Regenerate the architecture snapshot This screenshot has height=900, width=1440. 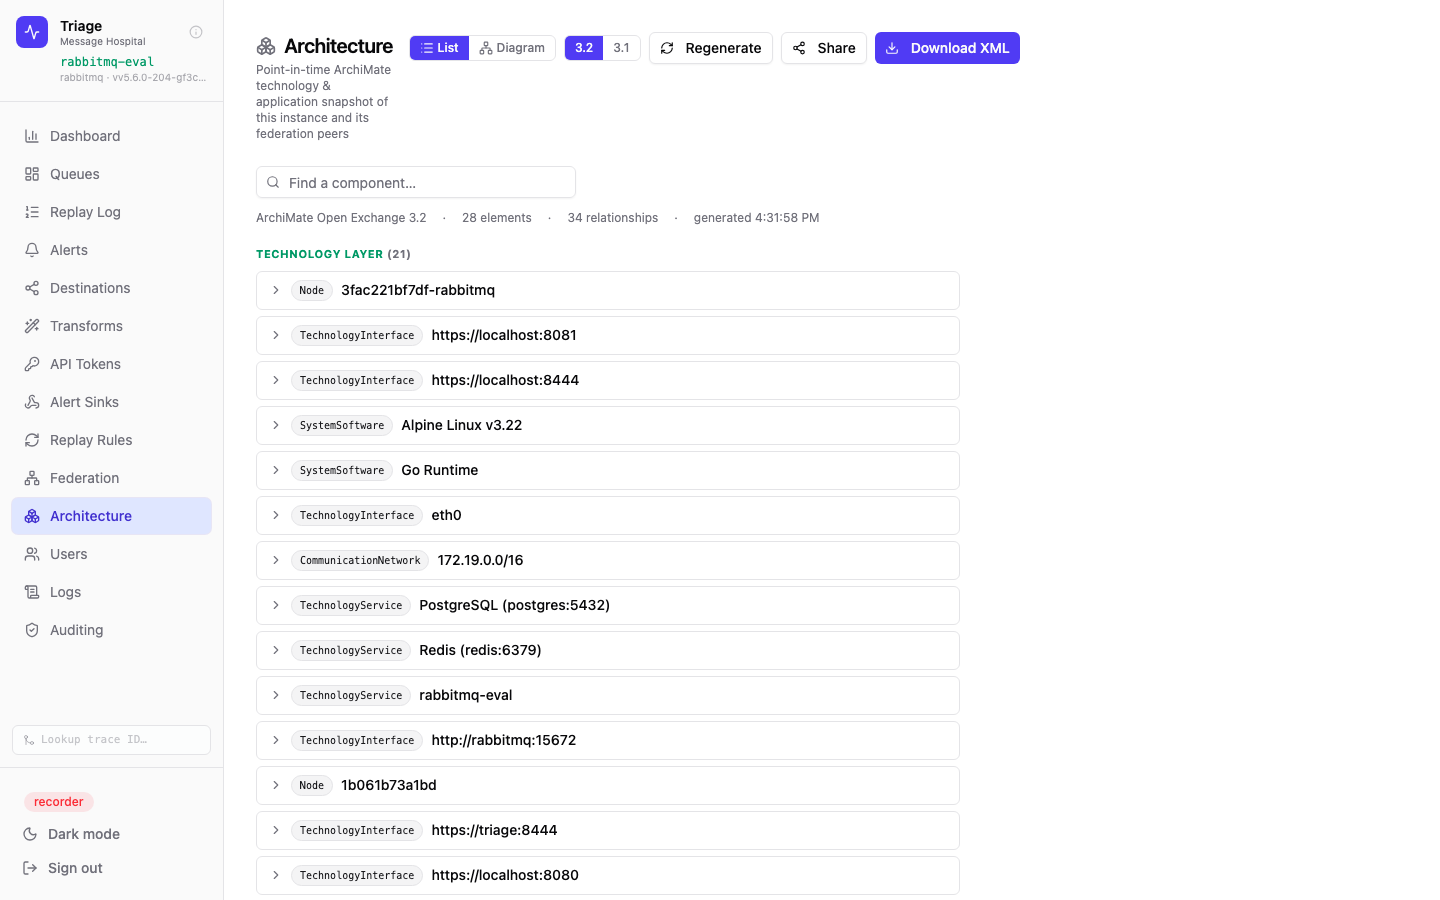(x=711, y=48)
